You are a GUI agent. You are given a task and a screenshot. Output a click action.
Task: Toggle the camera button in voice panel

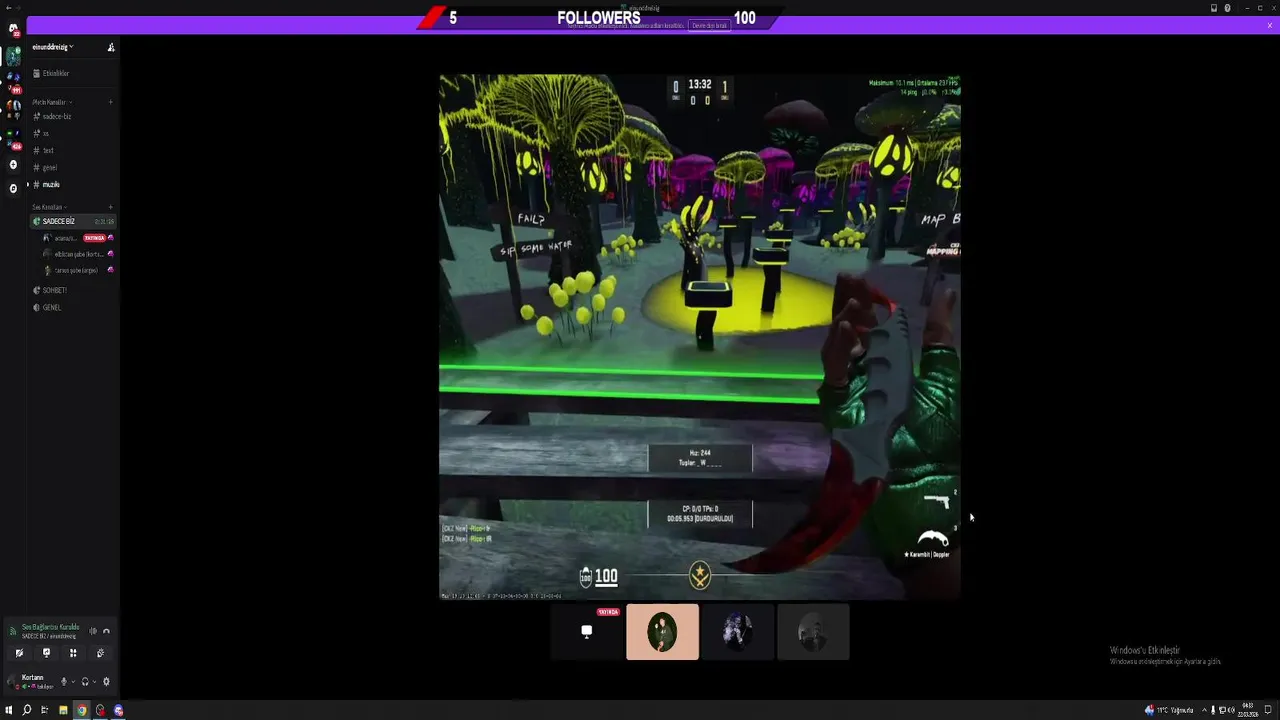[19, 653]
